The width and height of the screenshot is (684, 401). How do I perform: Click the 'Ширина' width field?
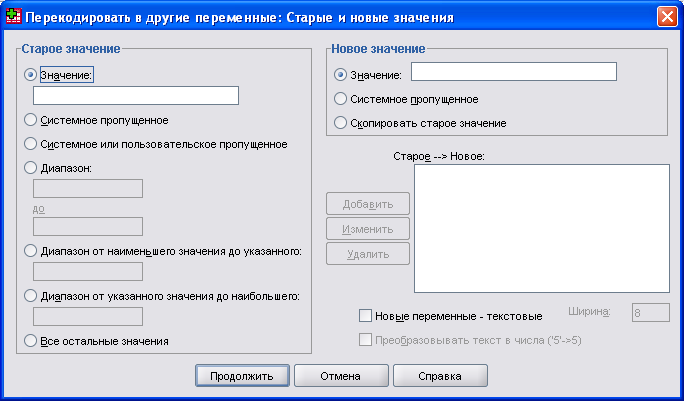pyautogui.click(x=650, y=313)
